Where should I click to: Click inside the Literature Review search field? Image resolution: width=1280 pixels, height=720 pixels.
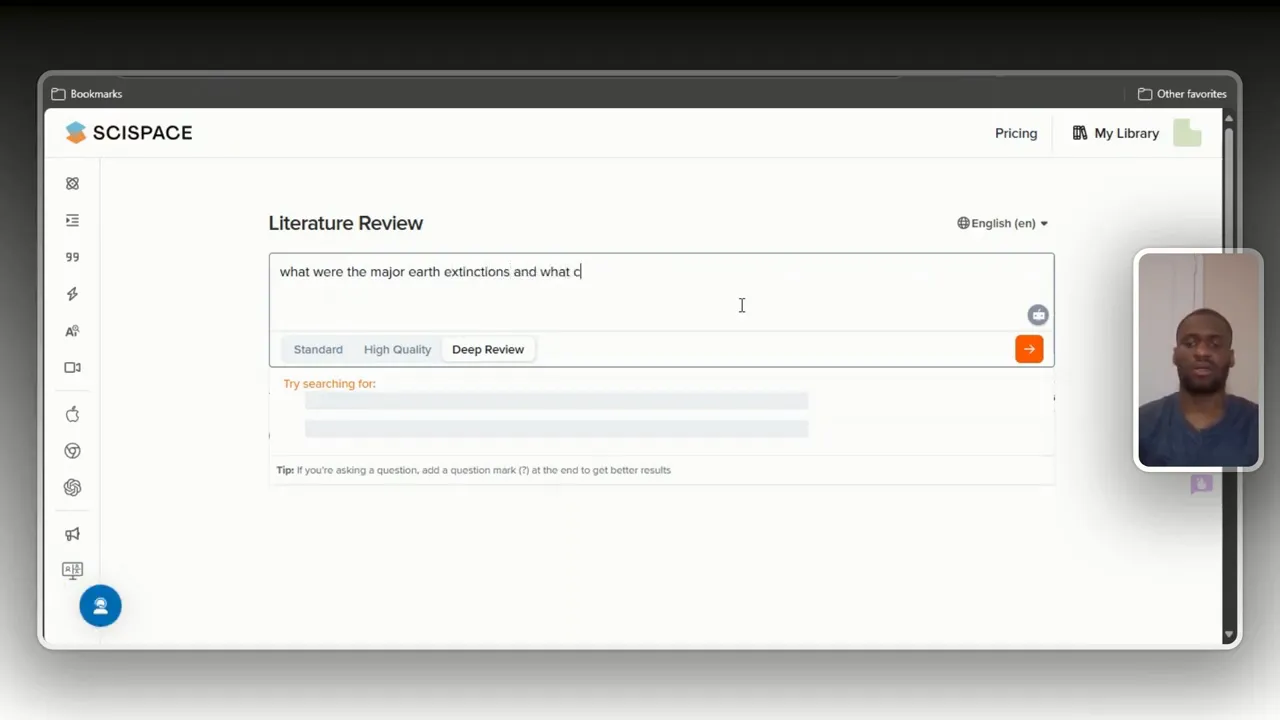pyautogui.click(x=660, y=290)
